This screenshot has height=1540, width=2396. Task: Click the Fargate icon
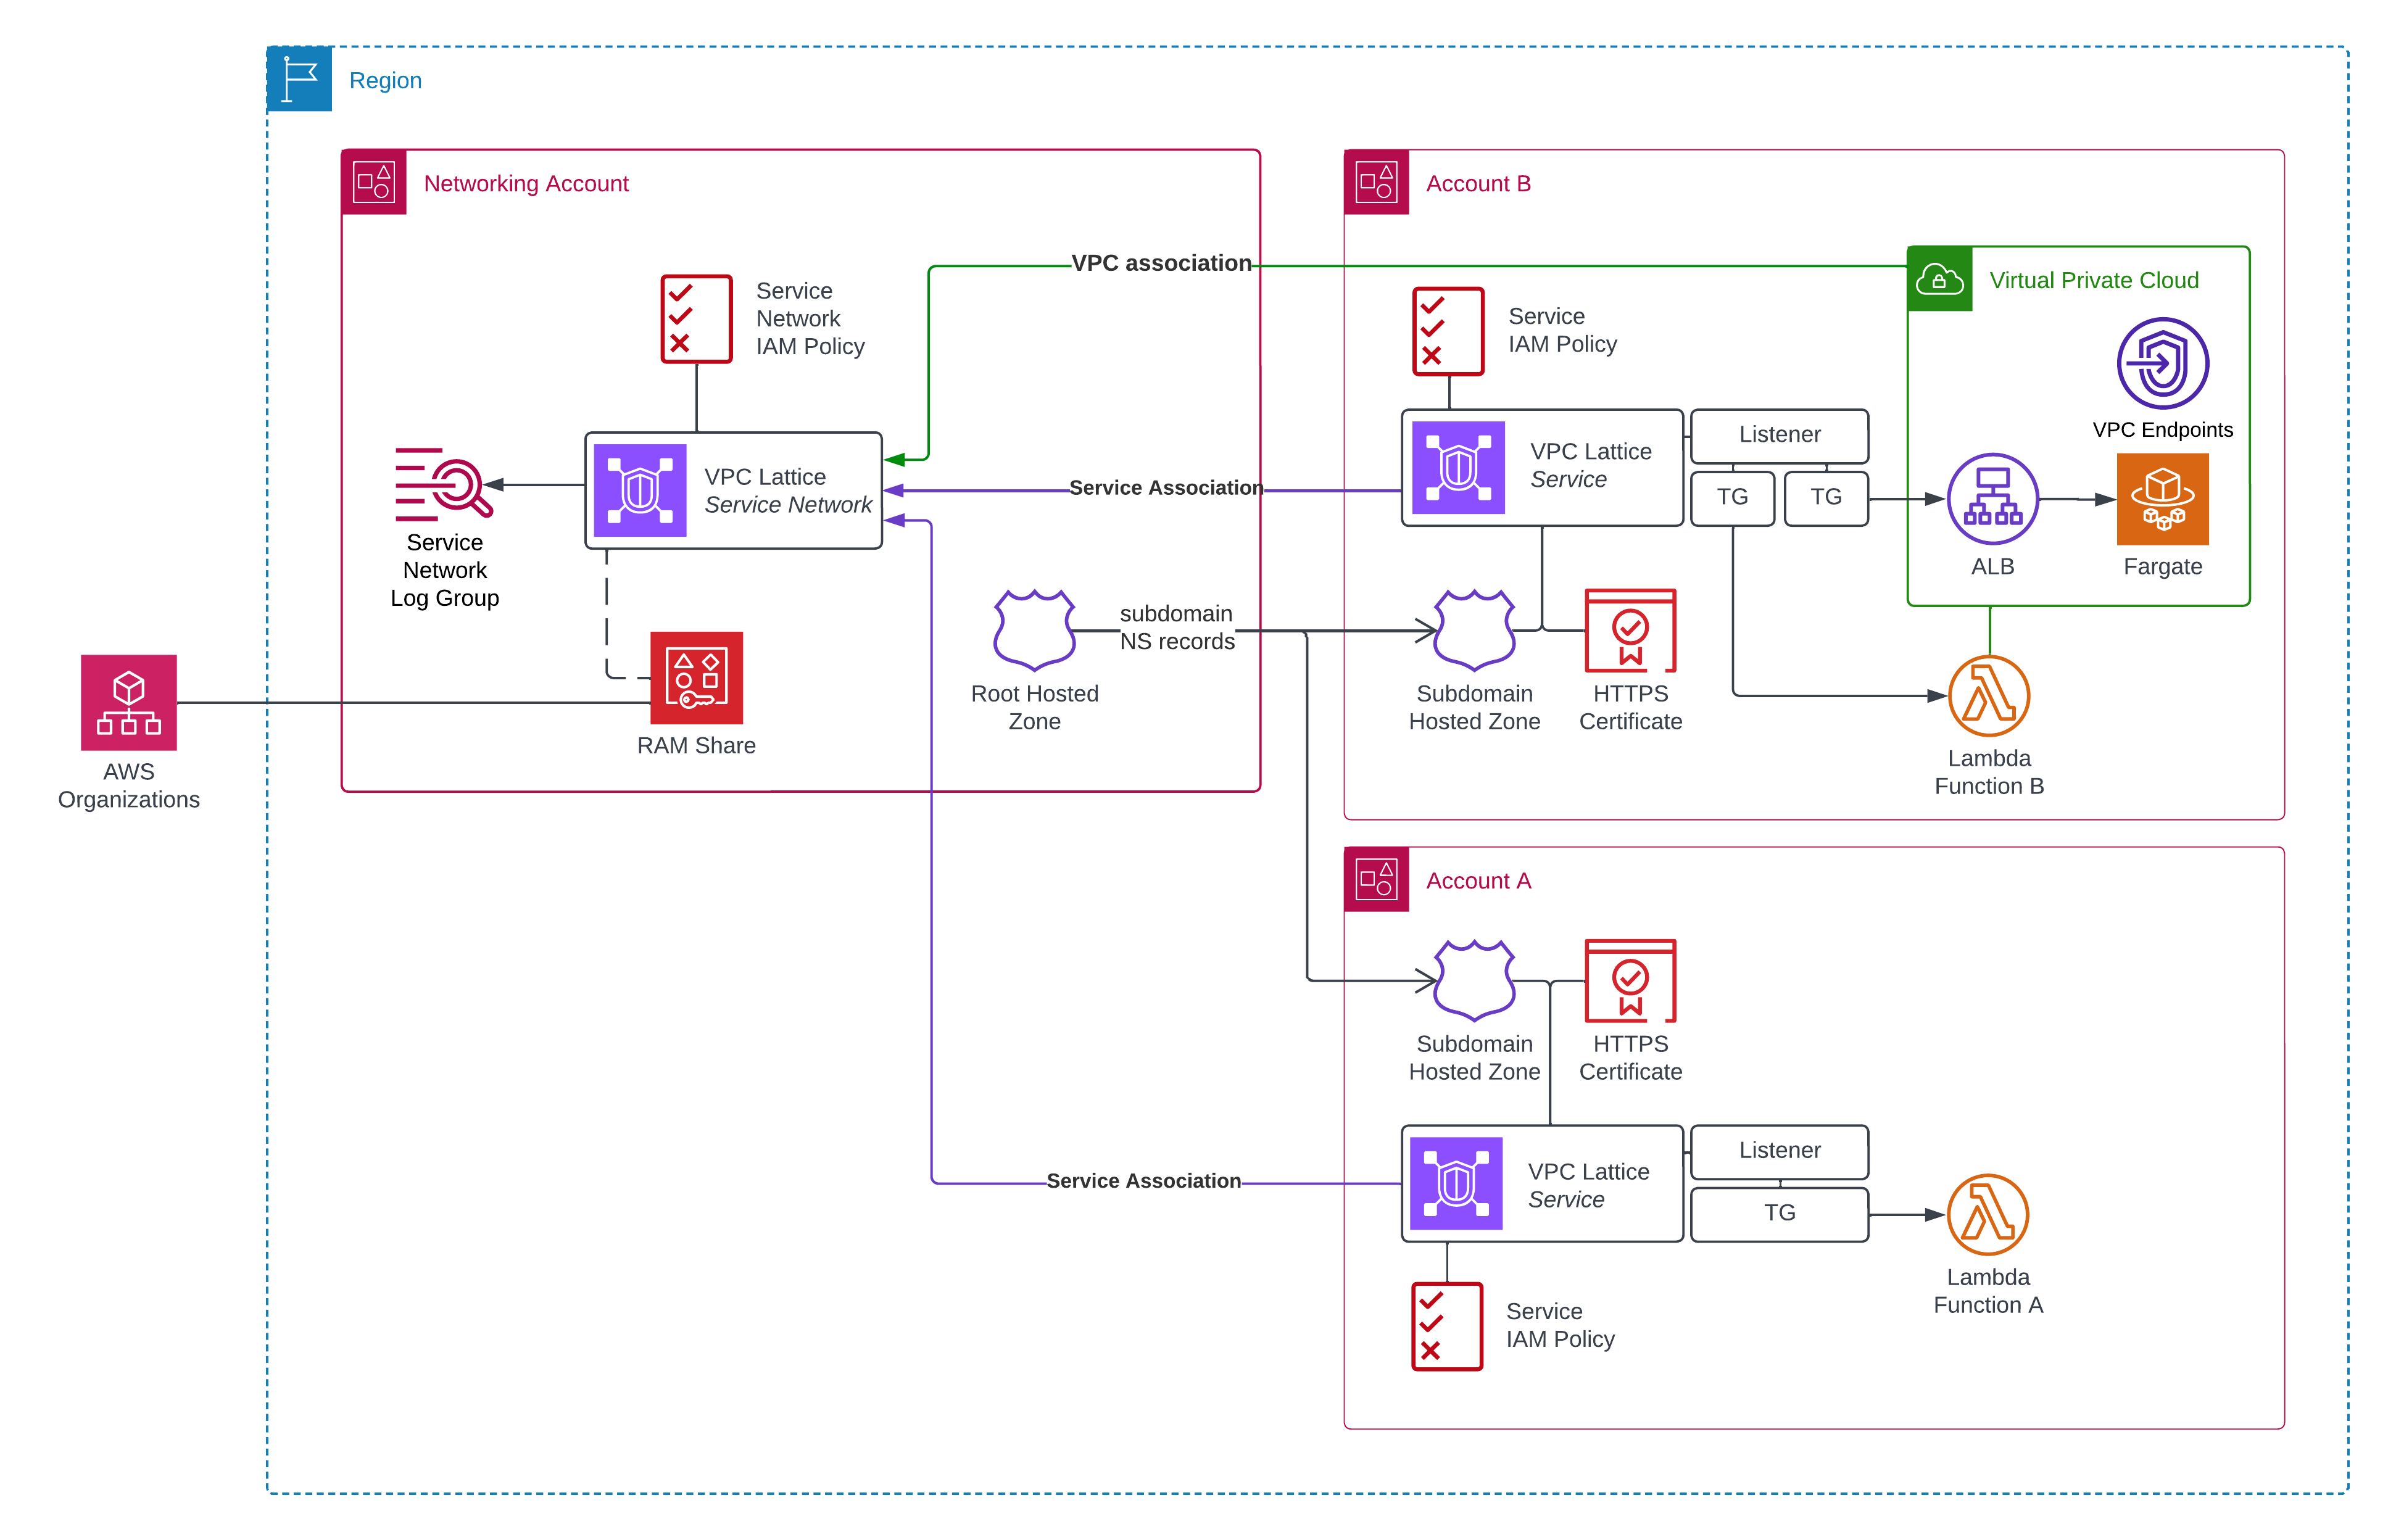click(2162, 499)
